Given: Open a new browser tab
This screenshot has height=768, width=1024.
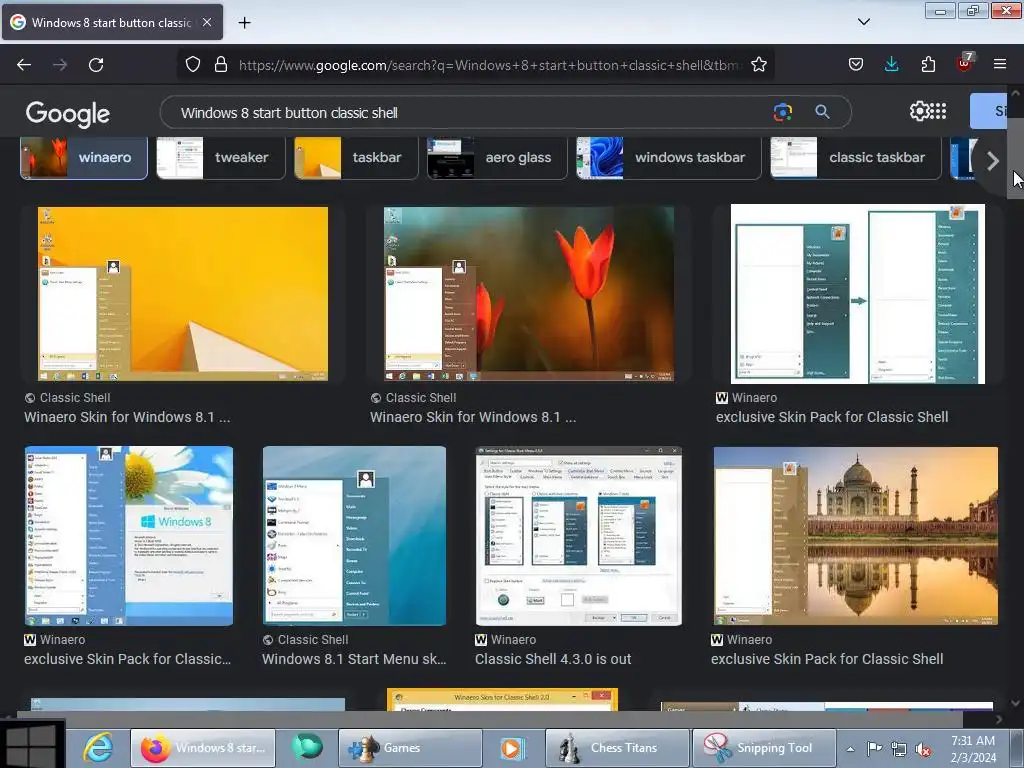Looking at the screenshot, I should 244,23.
